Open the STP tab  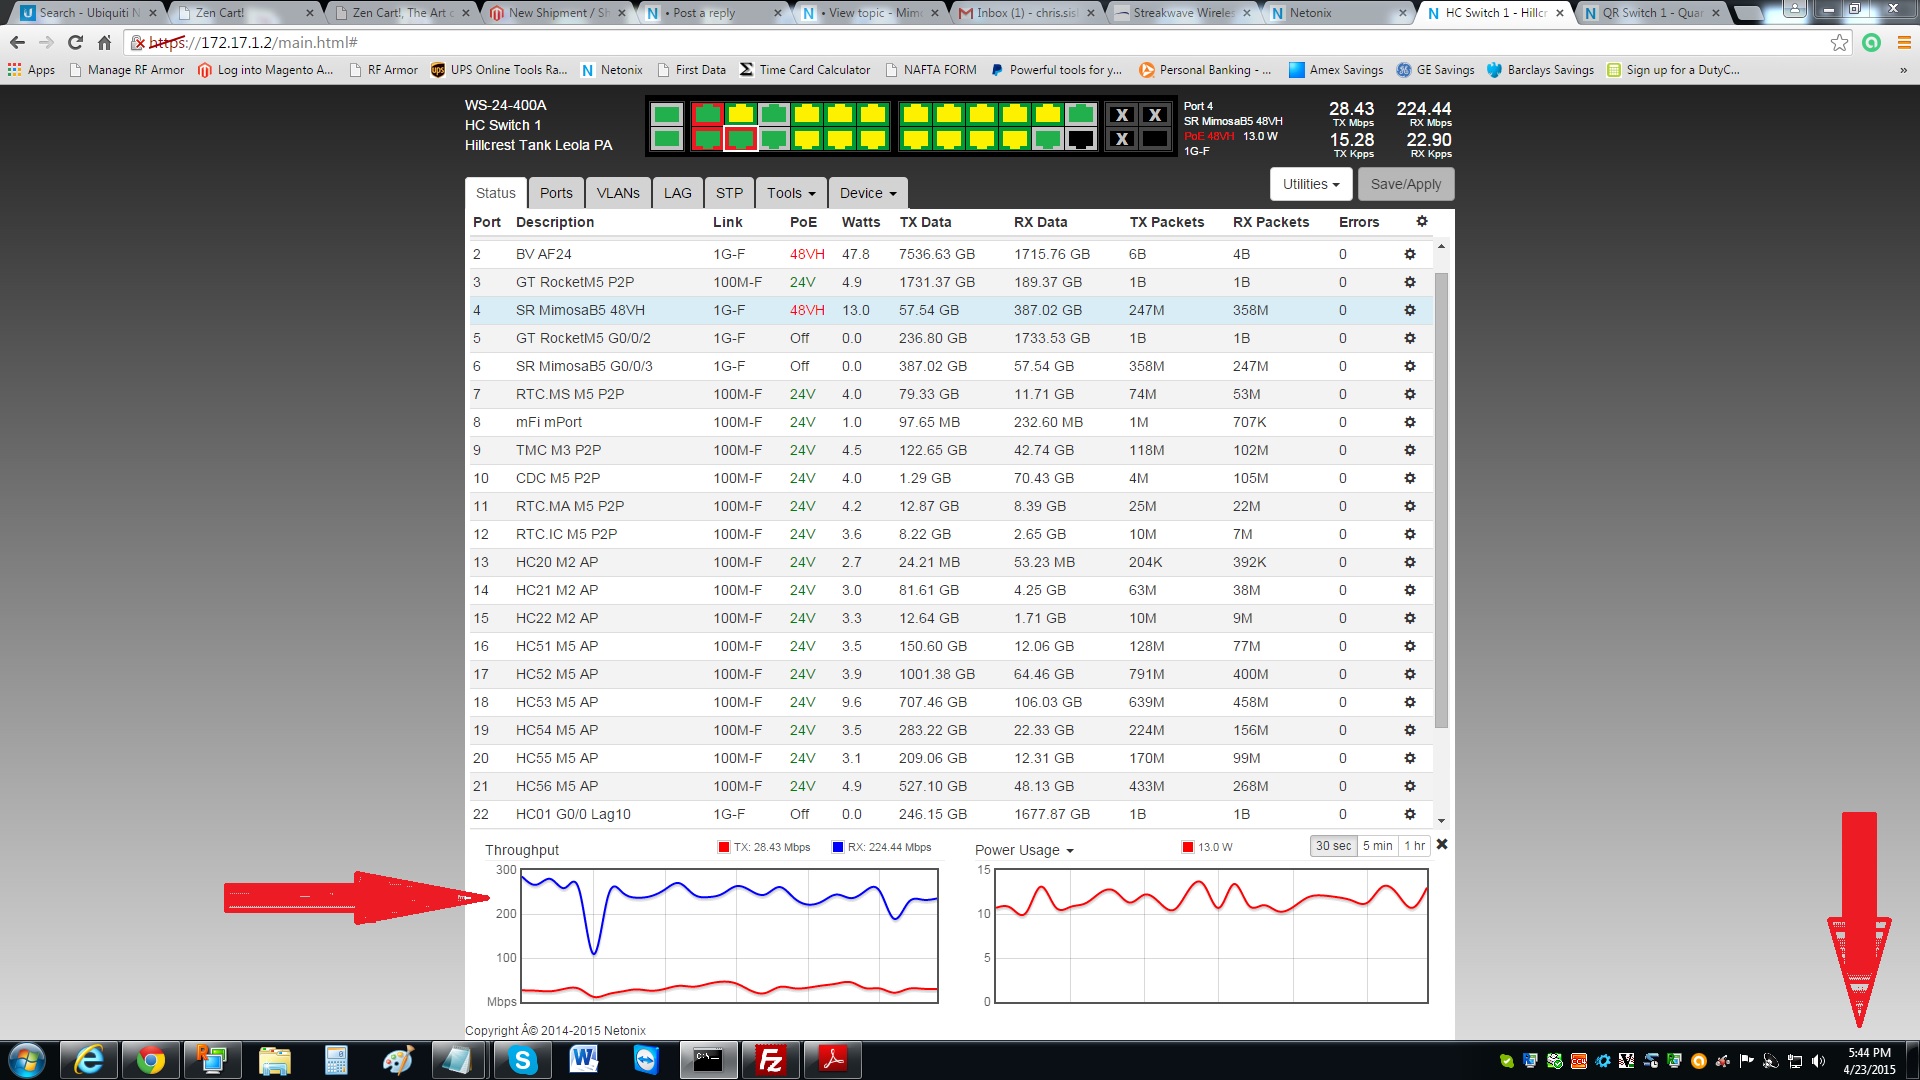pos(729,193)
